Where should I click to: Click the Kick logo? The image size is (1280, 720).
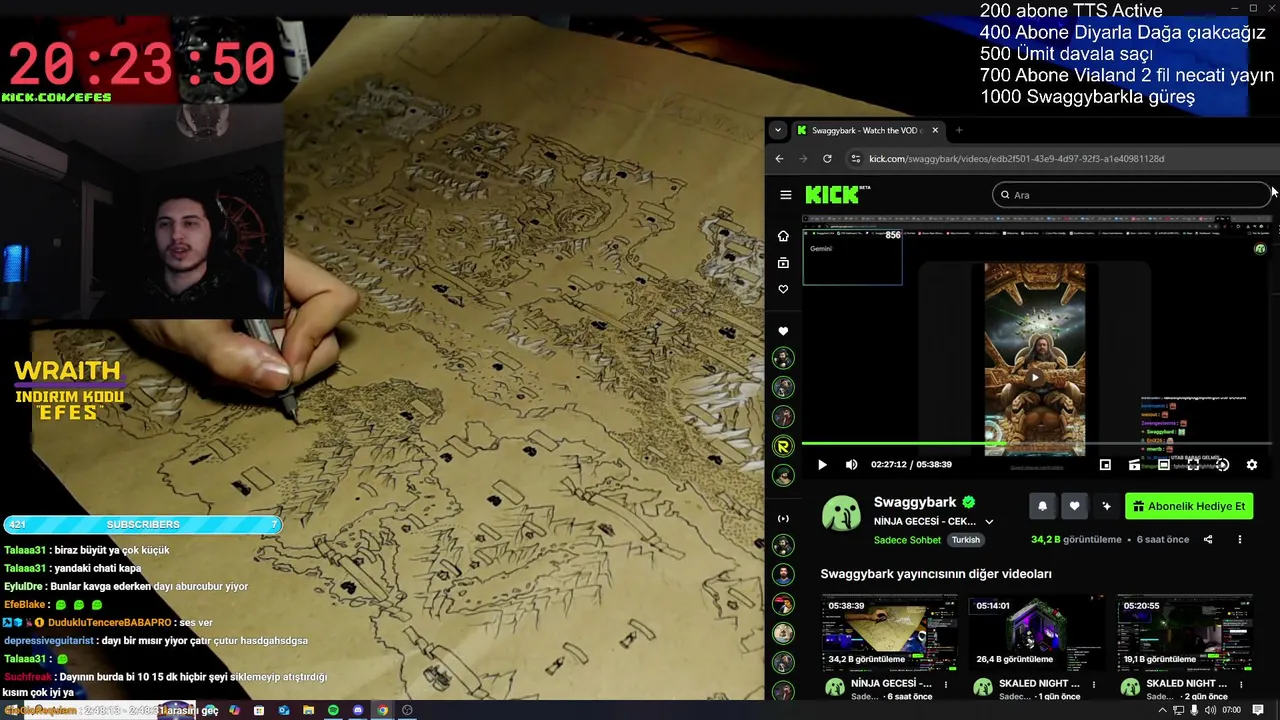(837, 195)
